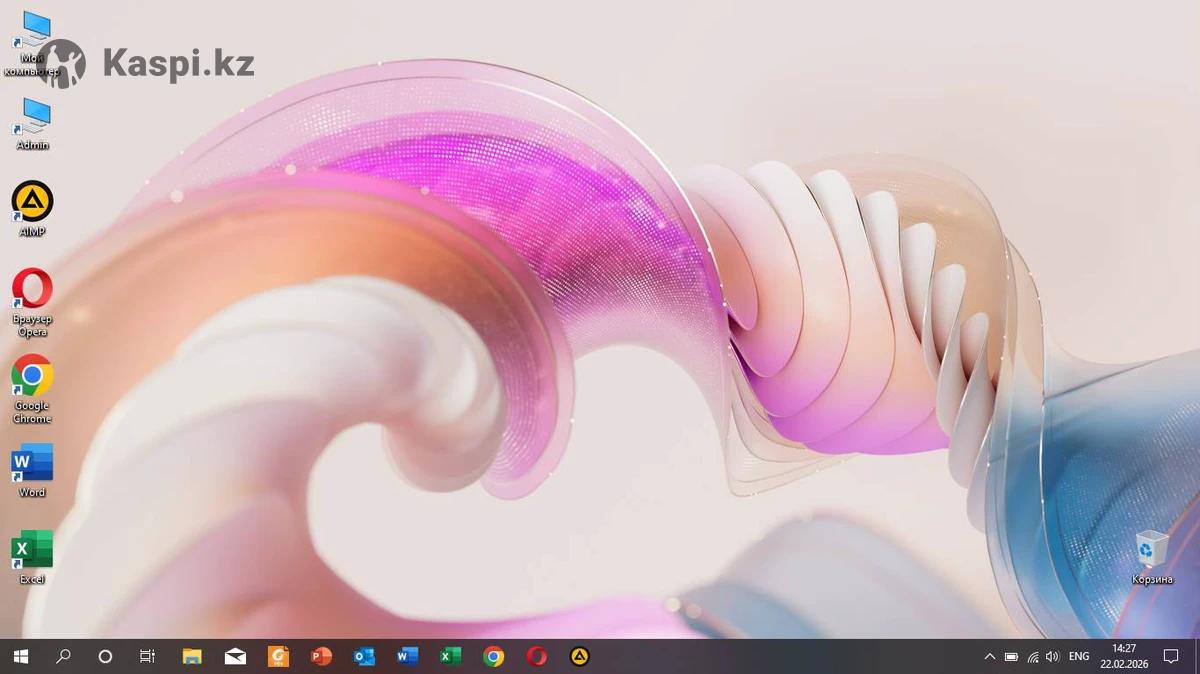Screen dimensions: 1200x674
Task: Open the Windows Start menu
Action: [x=20, y=657]
